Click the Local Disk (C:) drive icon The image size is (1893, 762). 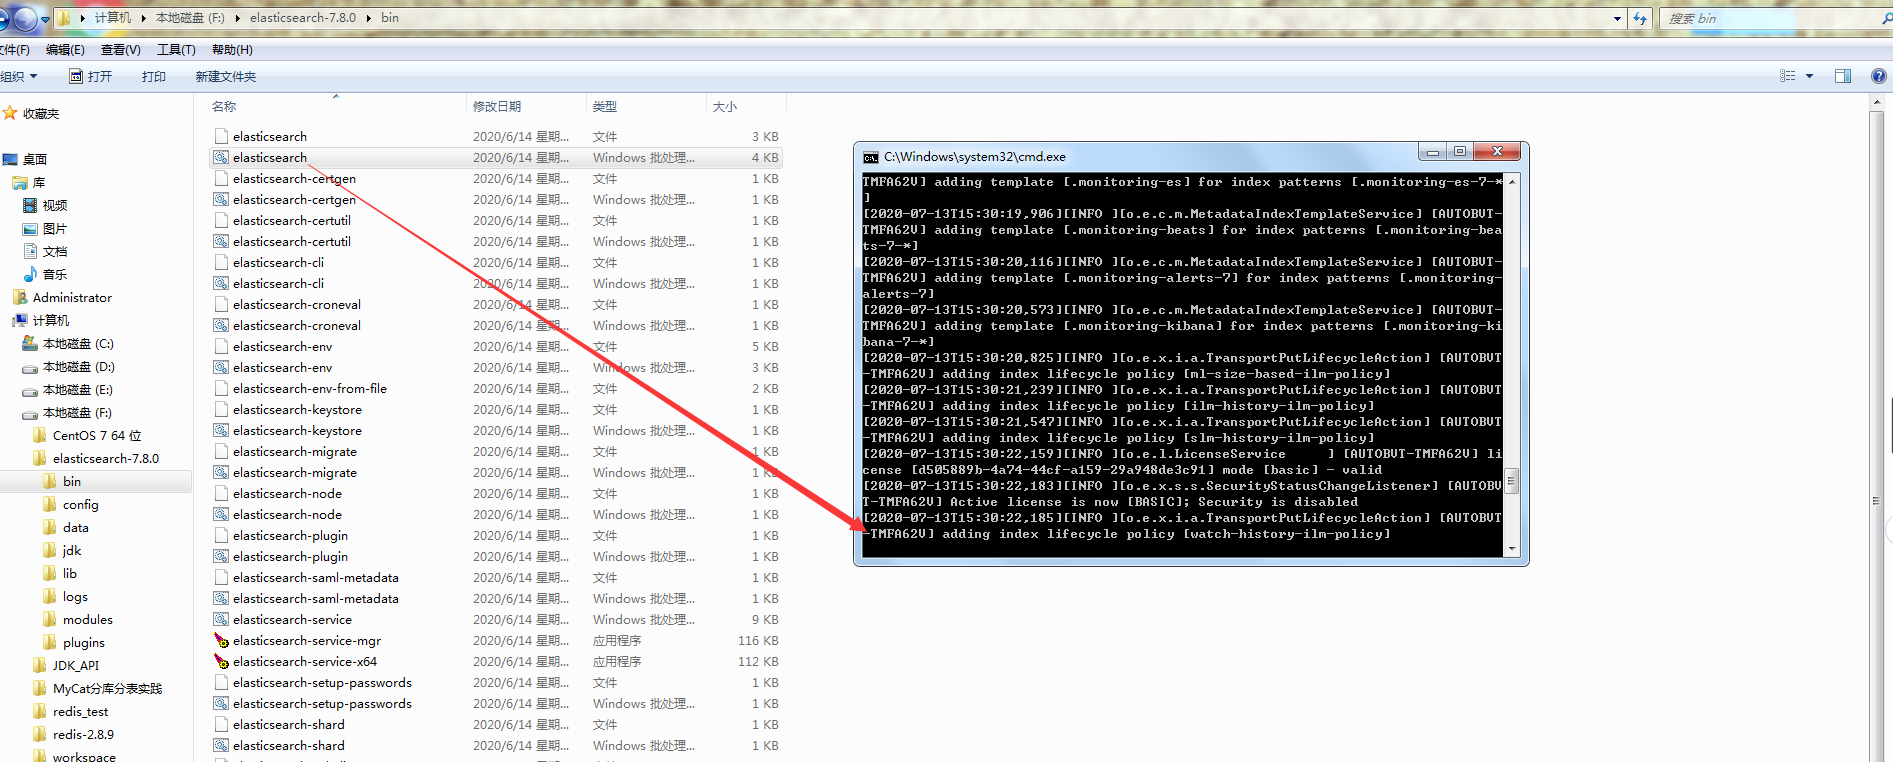[30, 343]
